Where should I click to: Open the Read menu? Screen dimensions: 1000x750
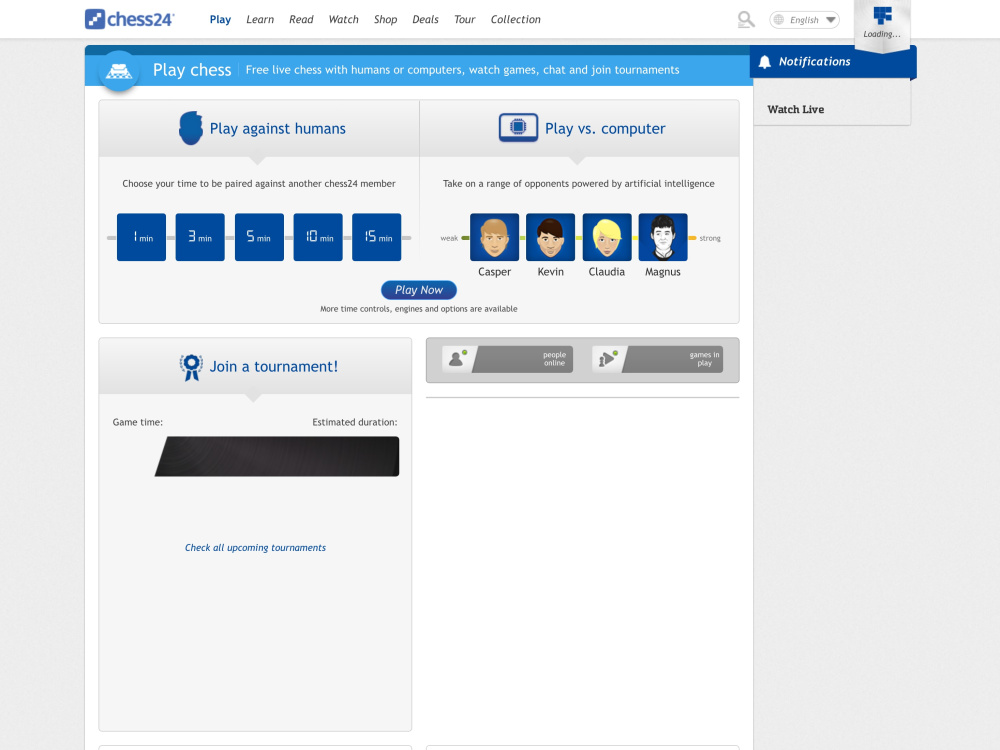[x=301, y=20]
